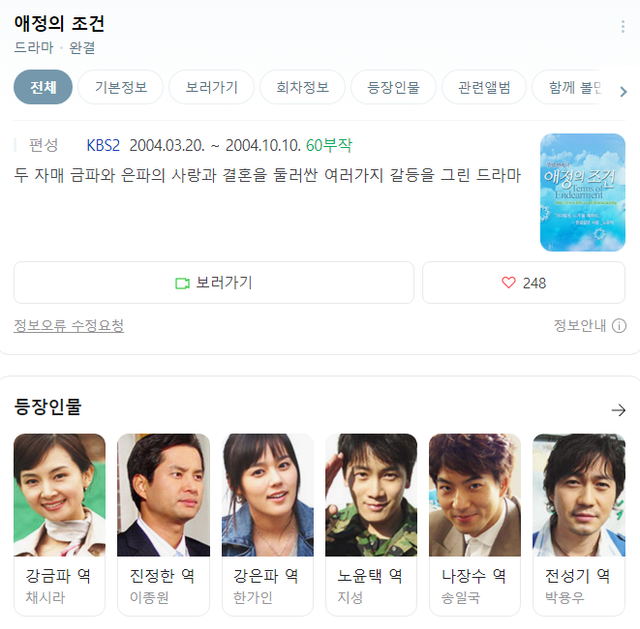Viewport: 640px width, 629px height.
Task: Click the 정보안내 info circle icon
Action: coord(619,326)
